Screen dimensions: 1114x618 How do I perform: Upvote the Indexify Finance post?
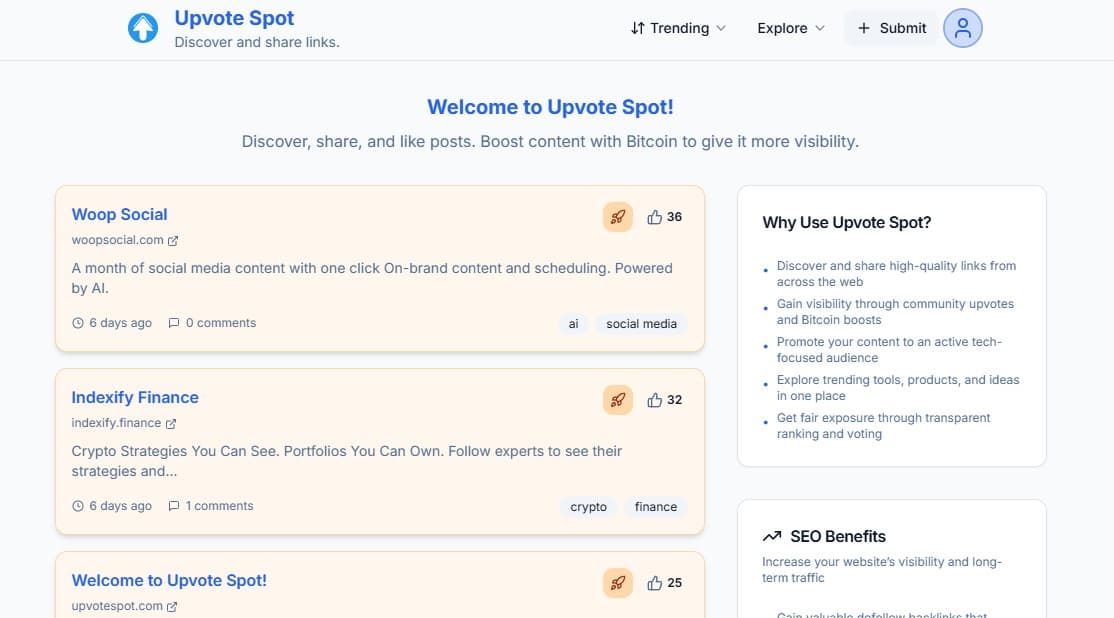coord(655,399)
